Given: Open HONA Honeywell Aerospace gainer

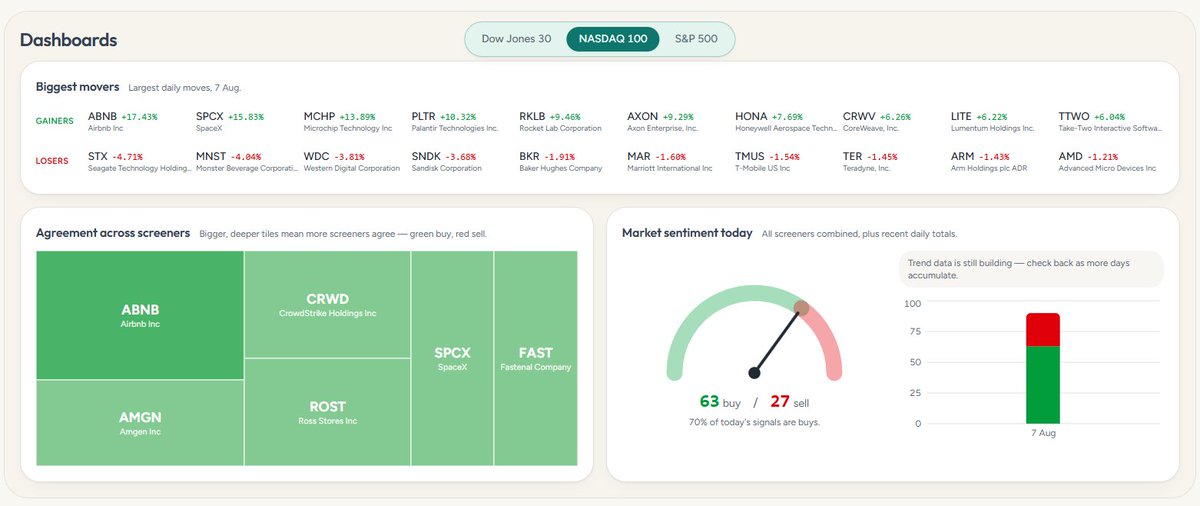Looking at the screenshot, I should pos(786,122).
